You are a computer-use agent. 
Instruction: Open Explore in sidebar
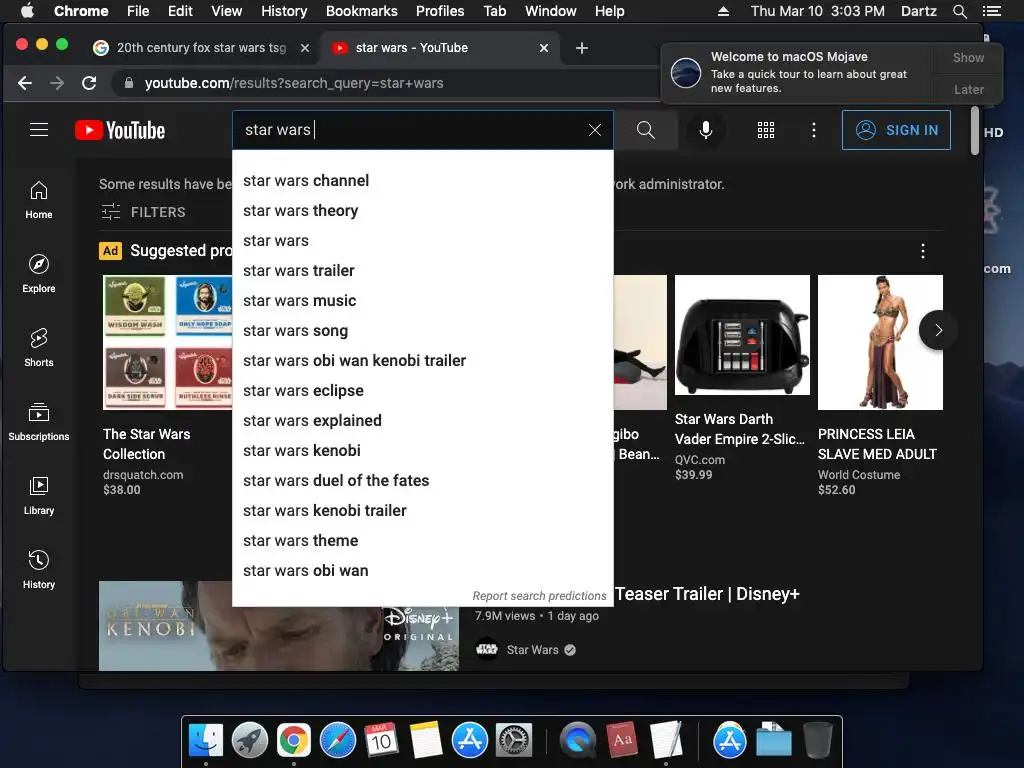[x=39, y=274]
